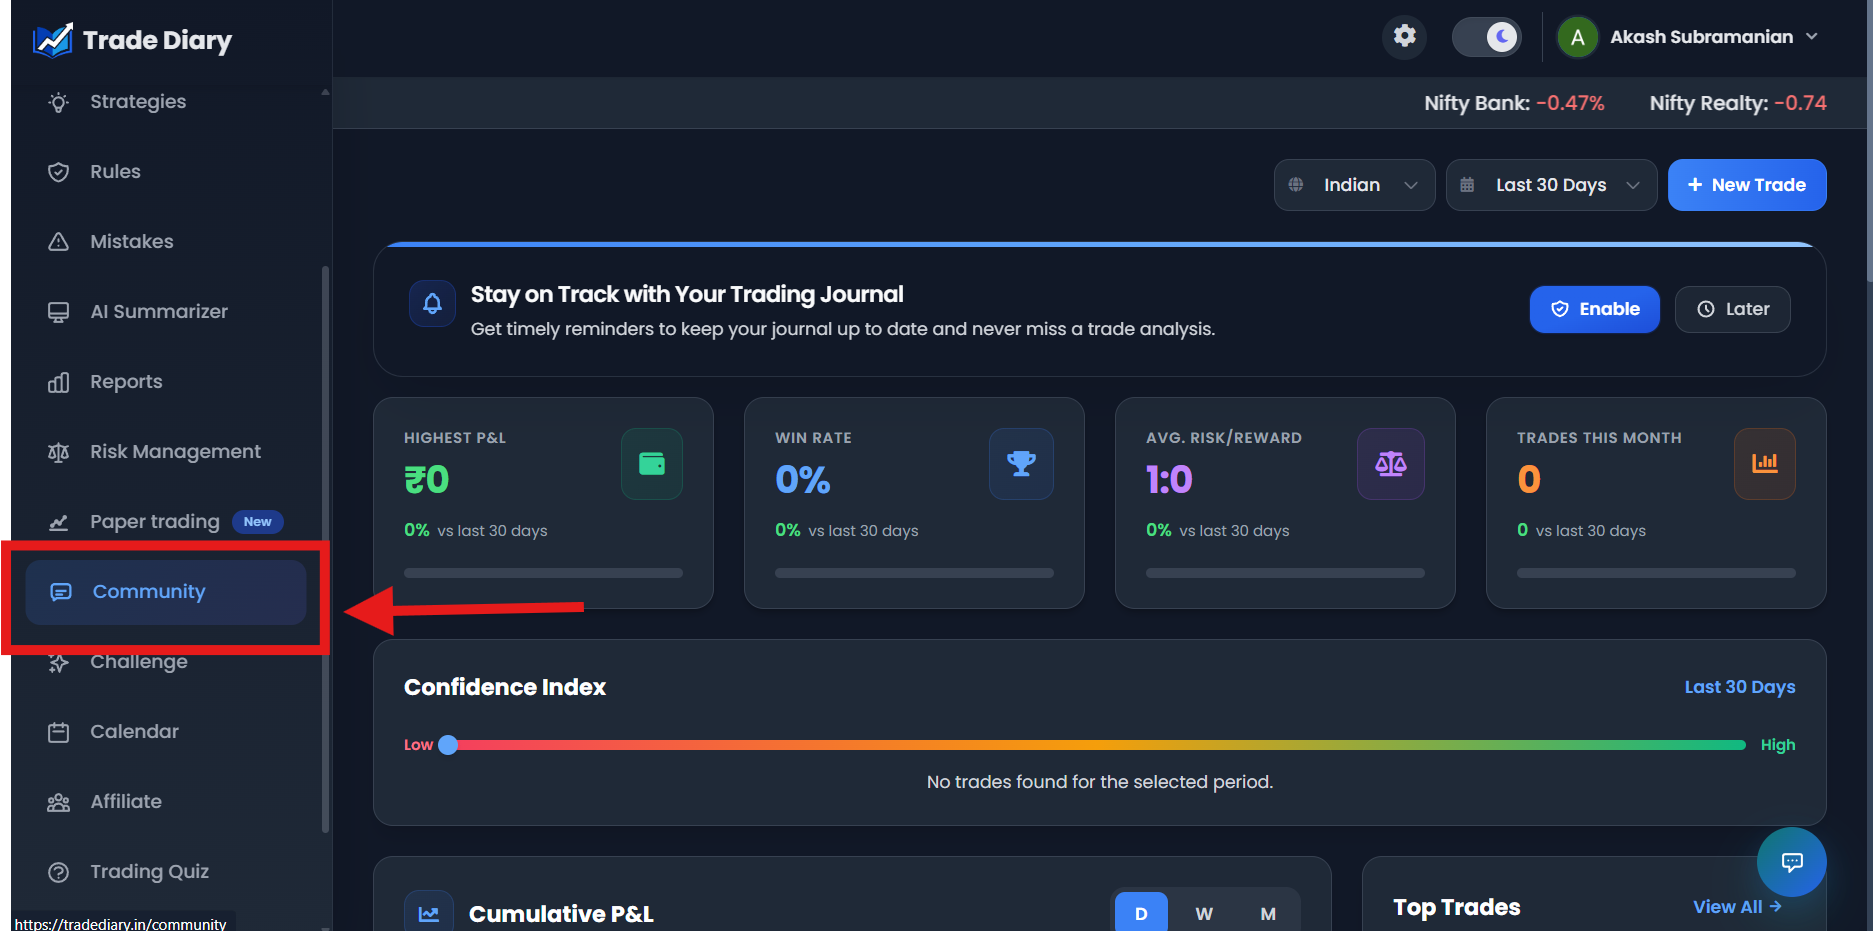Click the Trade Diary logo icon
This screenshot has width=1873, height=931.
click(x=53, y=40)
